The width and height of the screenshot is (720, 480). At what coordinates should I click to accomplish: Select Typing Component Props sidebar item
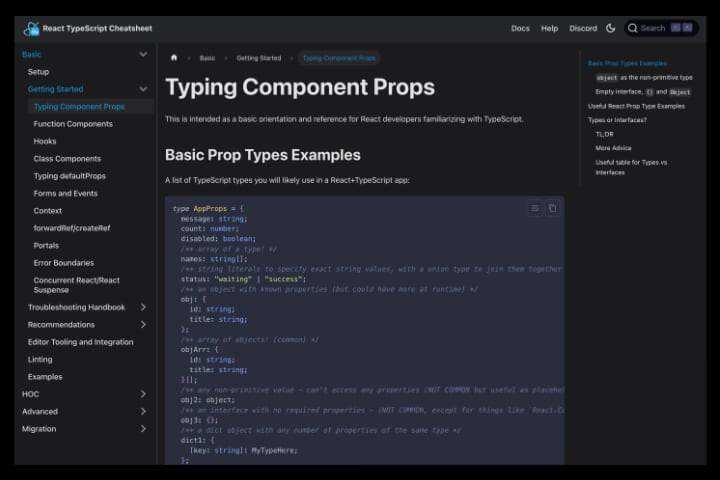coord(79,107)
